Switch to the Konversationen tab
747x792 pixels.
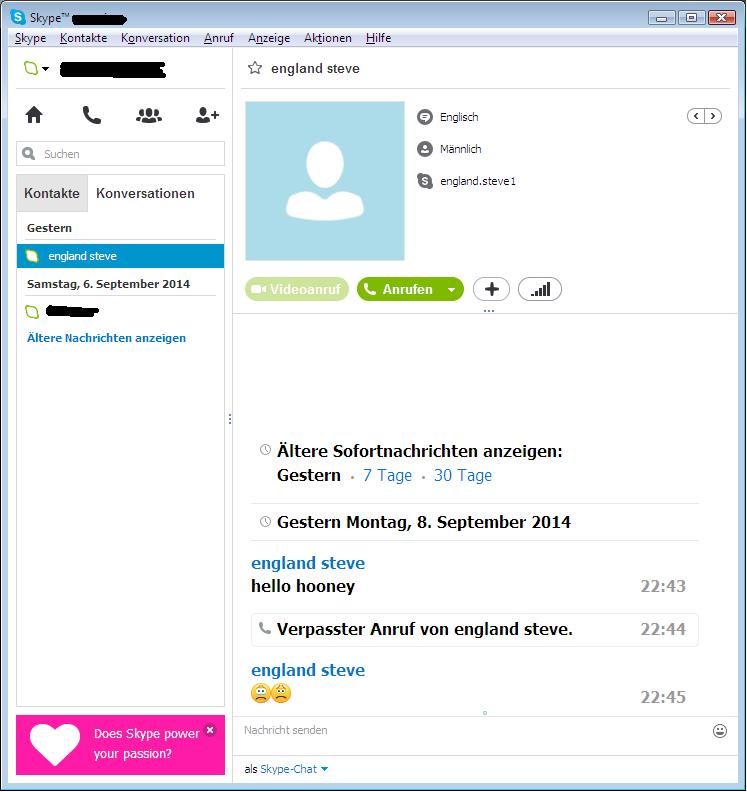(145, 193)
